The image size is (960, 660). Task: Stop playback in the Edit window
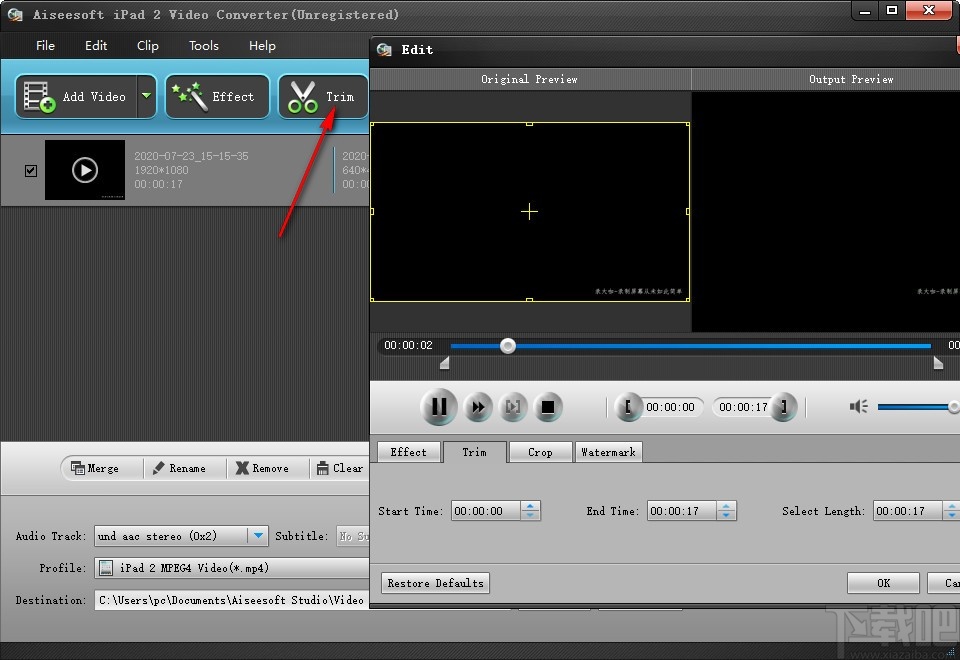coord(548,407)
